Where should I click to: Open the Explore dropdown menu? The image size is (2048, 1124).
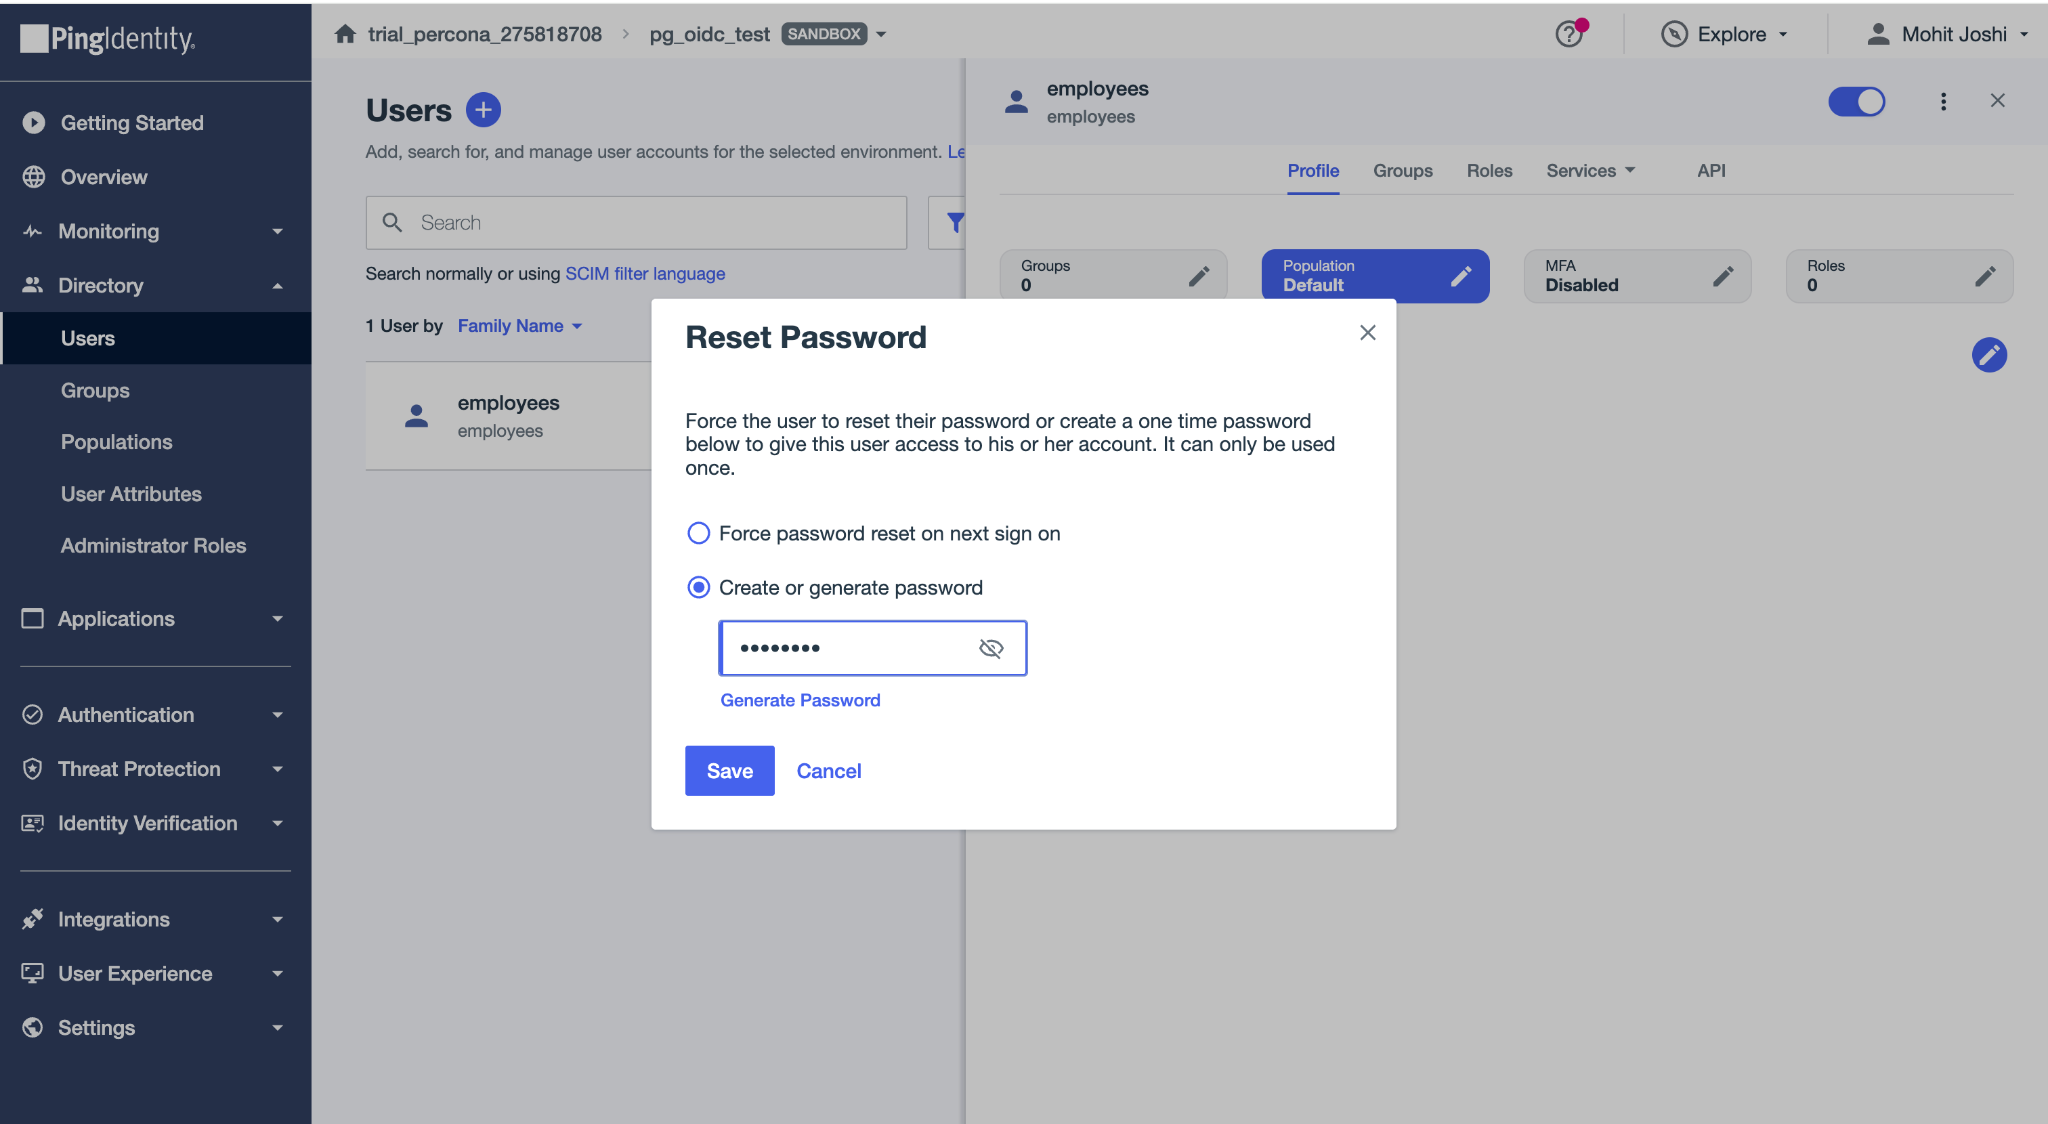[x=1725, y=34]
